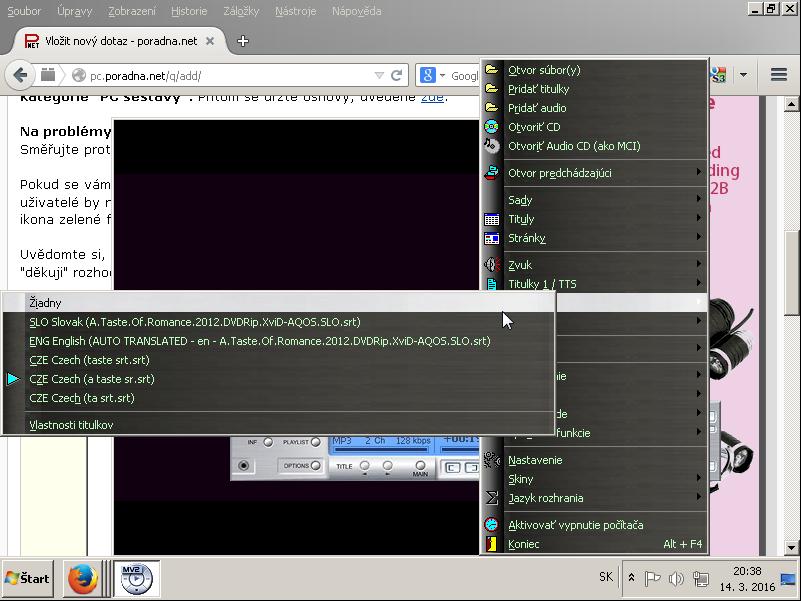Click Pridať titulky menu entry
The width and height of the screenshot is (801, 601).
tap(538, 89)
